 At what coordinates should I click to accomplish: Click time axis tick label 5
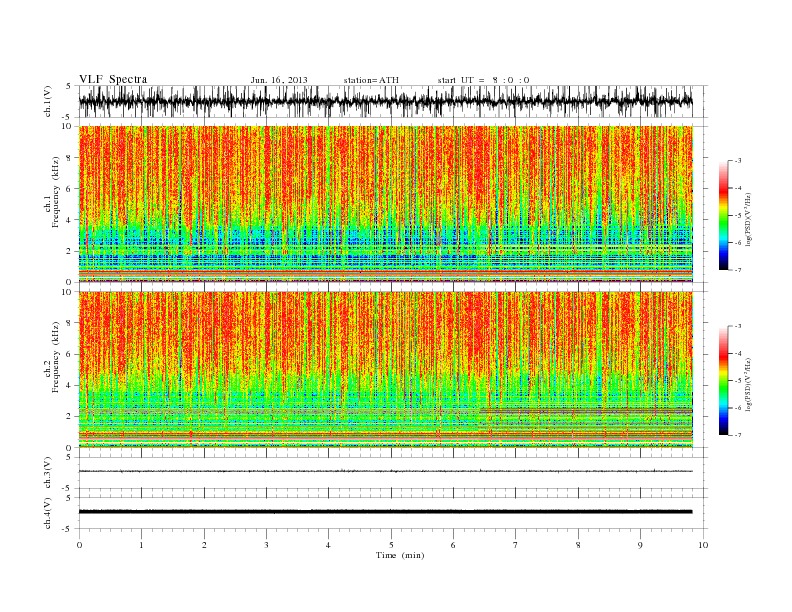(391, 545)
